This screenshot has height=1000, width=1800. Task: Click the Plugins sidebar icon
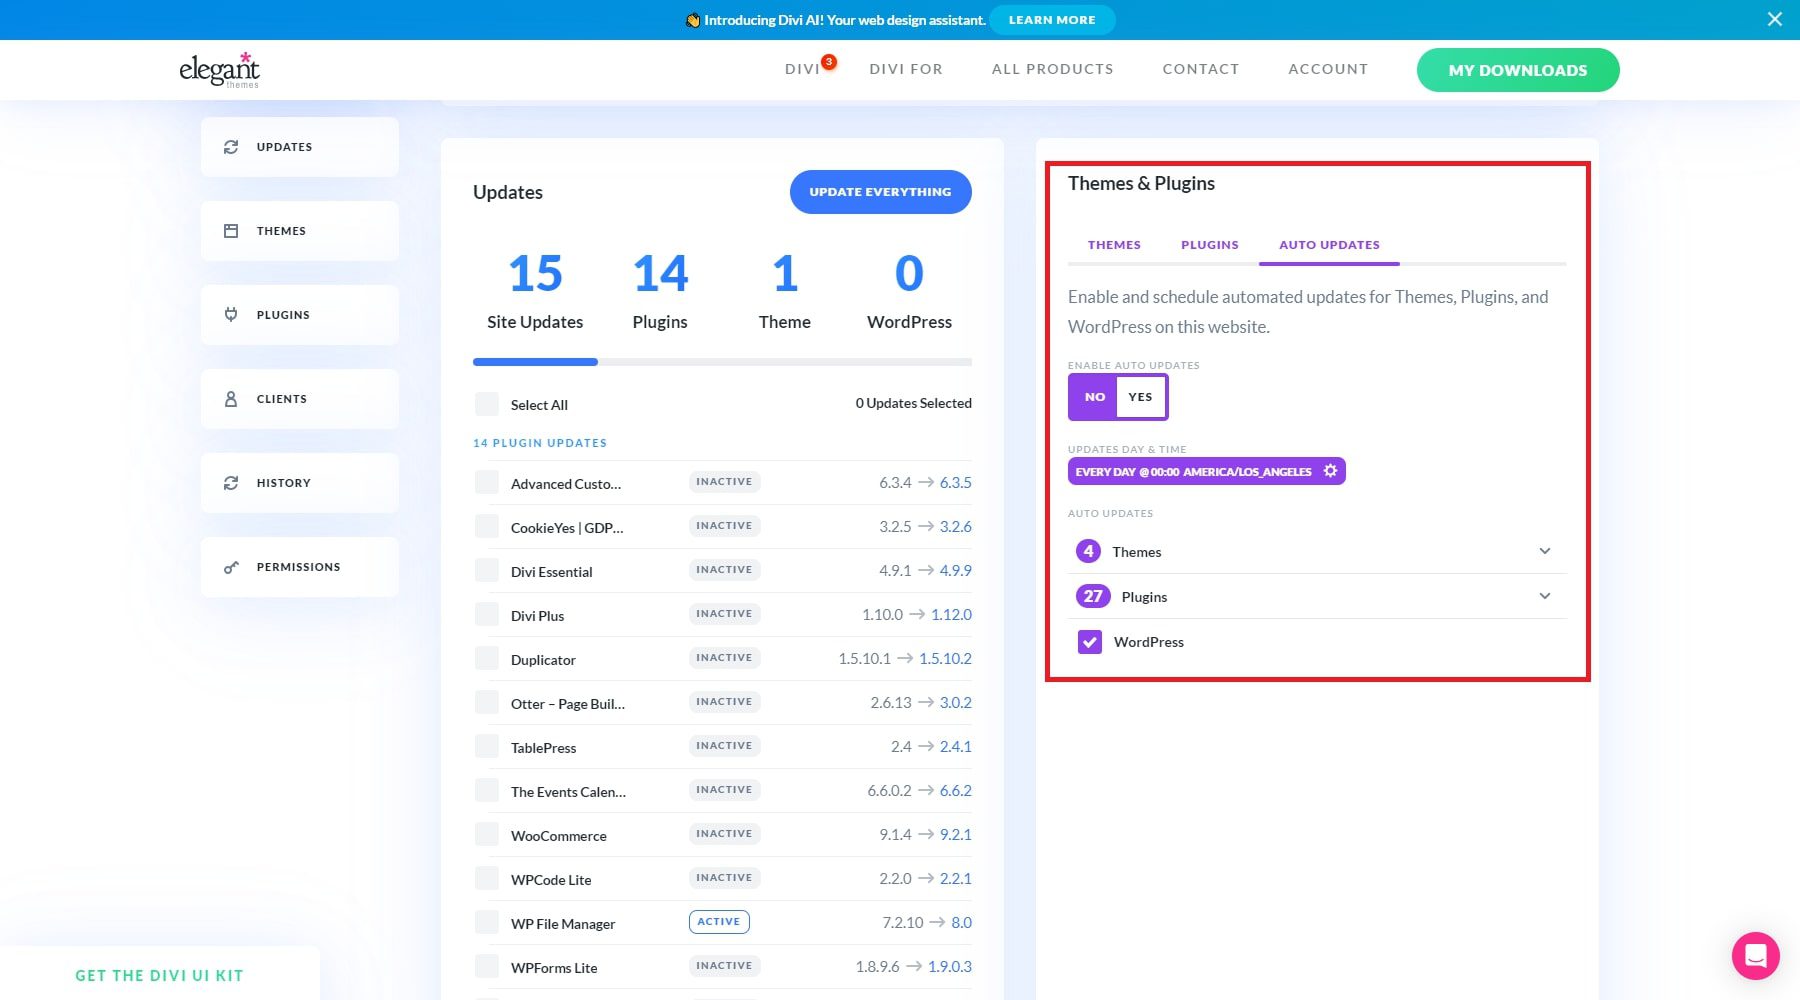[x=231, y=314]
